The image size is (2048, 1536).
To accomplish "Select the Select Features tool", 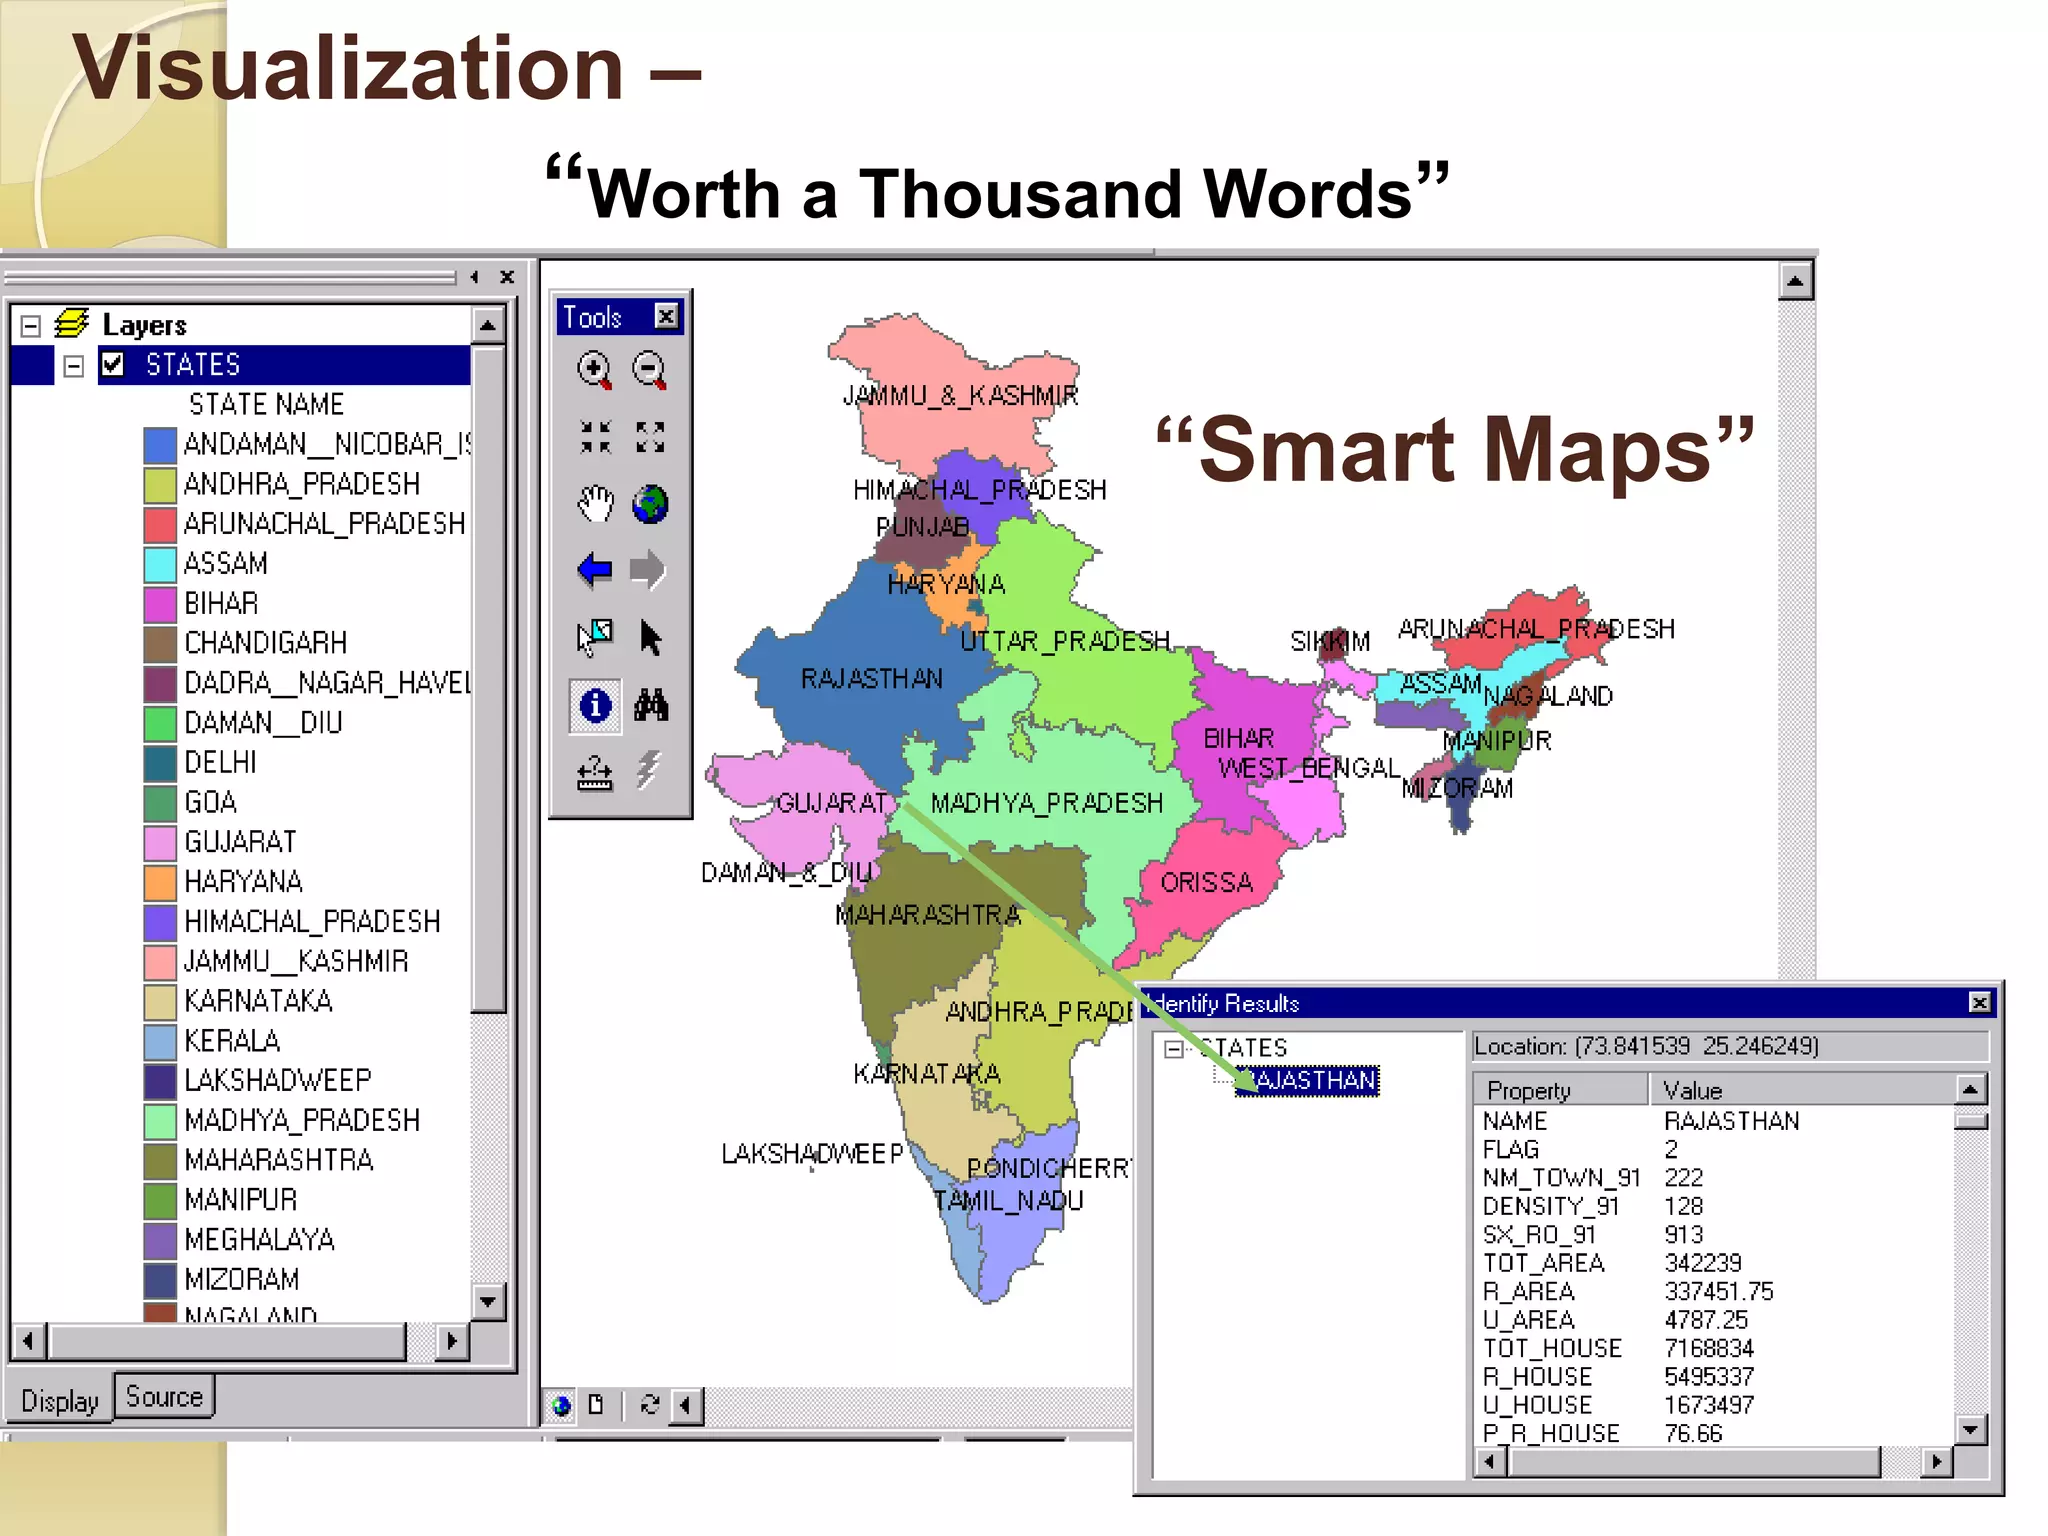I will [595, 637].
